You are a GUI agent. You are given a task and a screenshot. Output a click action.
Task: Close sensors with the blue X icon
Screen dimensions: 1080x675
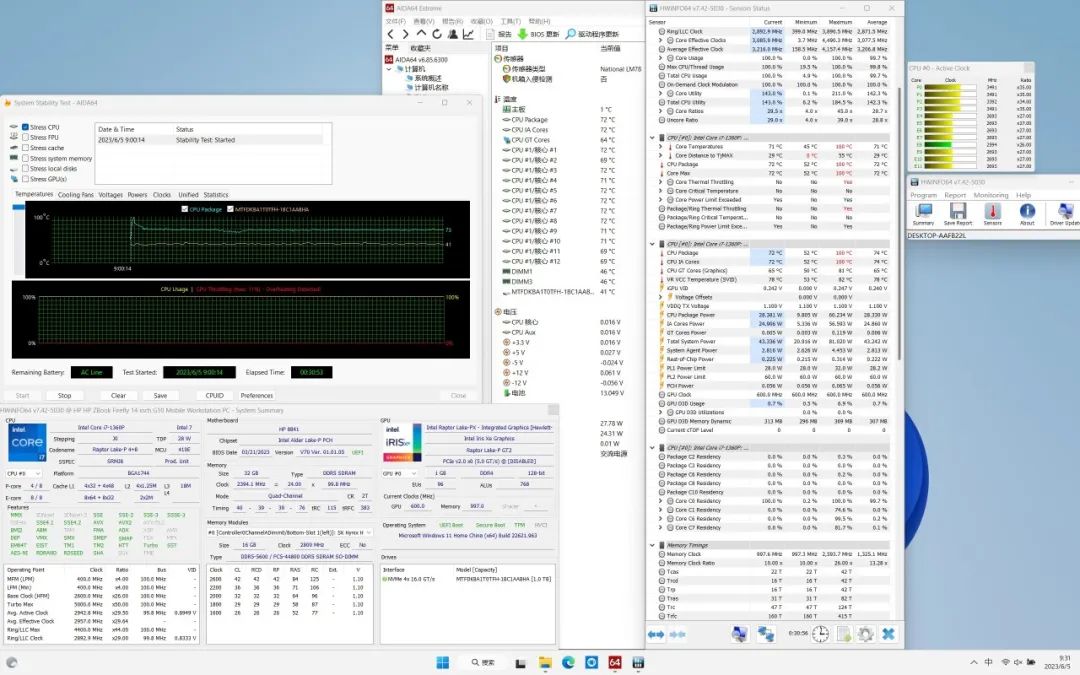pos(887,634)
